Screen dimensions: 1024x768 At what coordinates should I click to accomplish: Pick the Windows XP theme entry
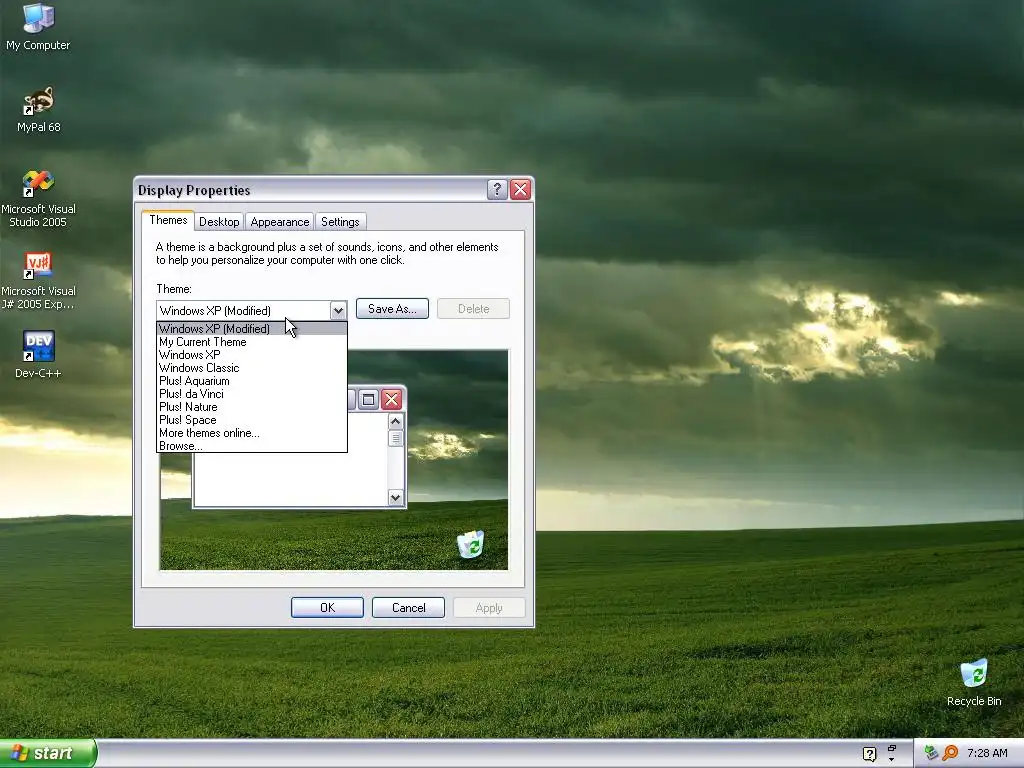click(251, 355)
